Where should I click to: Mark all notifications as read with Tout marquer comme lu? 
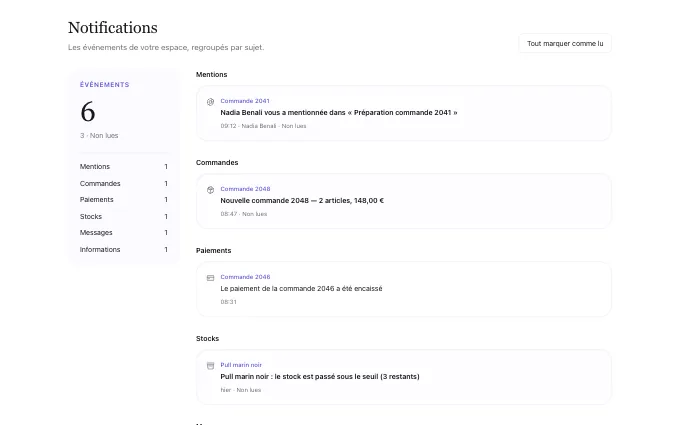(565, 43)
